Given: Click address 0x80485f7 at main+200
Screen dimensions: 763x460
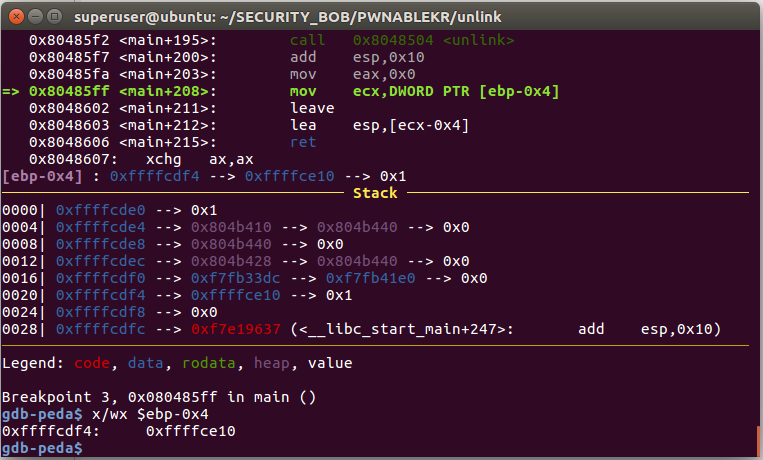Looking at the screenshot, I should [69, 57].
